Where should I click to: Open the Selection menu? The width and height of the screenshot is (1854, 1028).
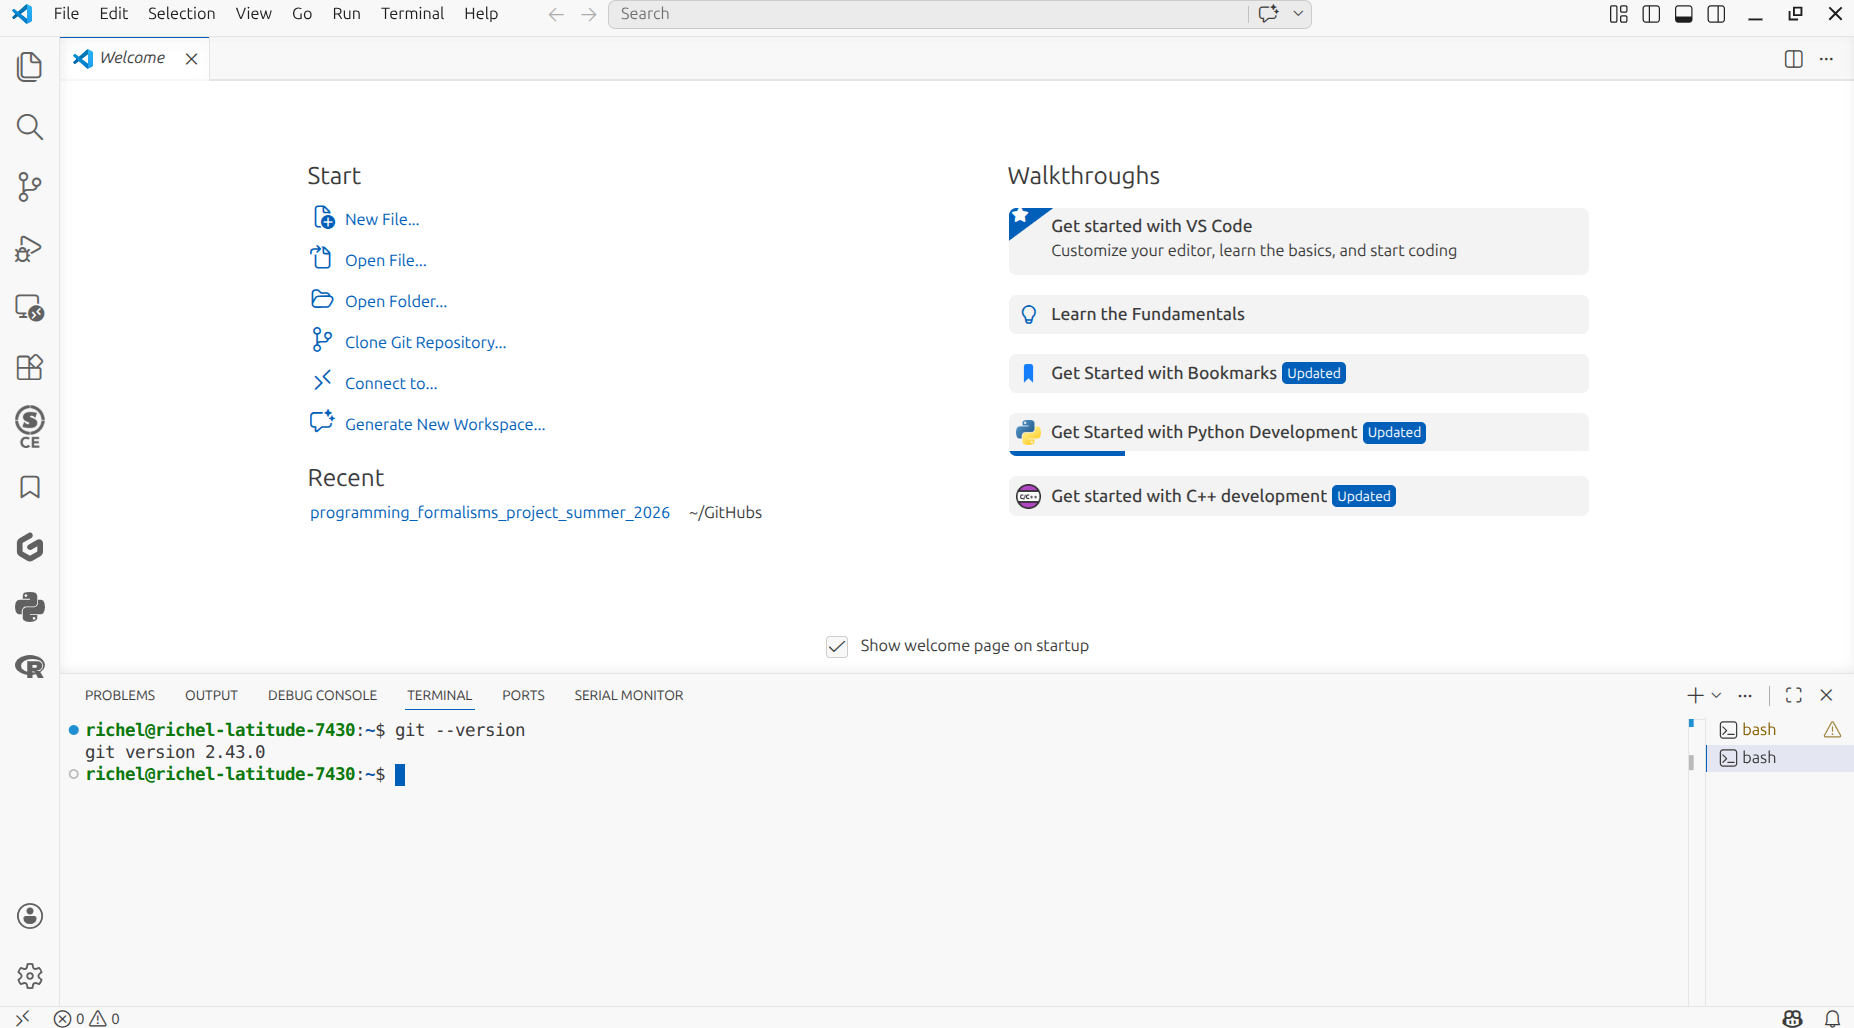click(181, 14)
